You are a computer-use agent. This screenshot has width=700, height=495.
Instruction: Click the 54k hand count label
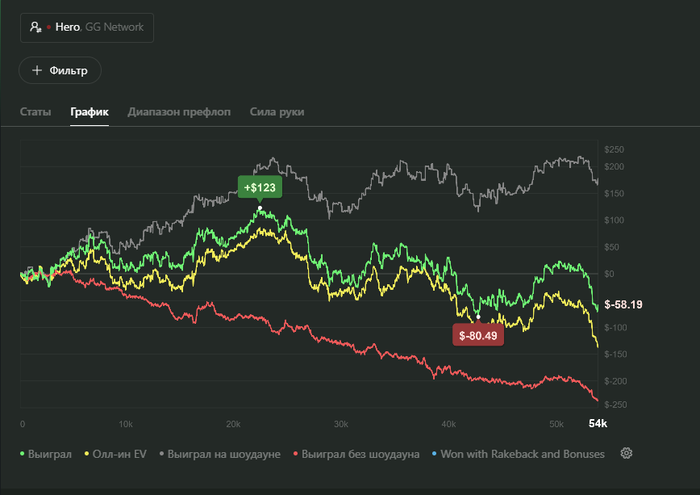pos(597,424)
